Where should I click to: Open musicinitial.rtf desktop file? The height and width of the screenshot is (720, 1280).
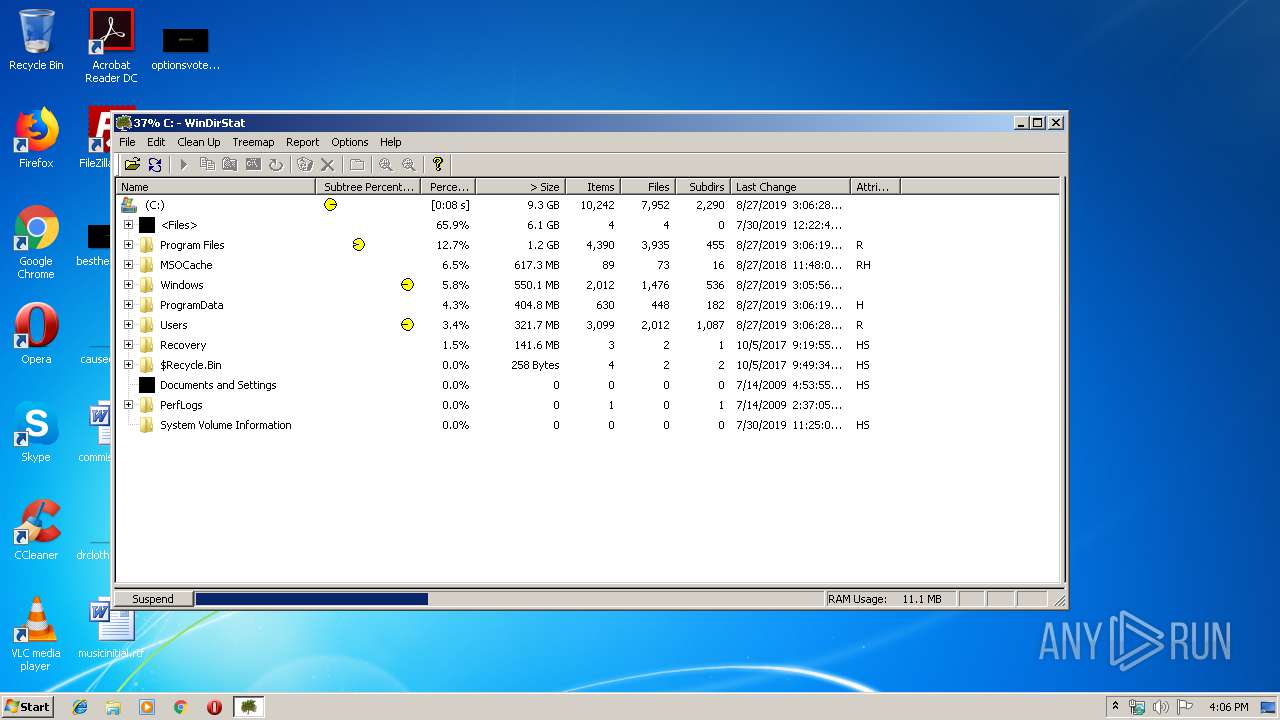coord(111,628)
